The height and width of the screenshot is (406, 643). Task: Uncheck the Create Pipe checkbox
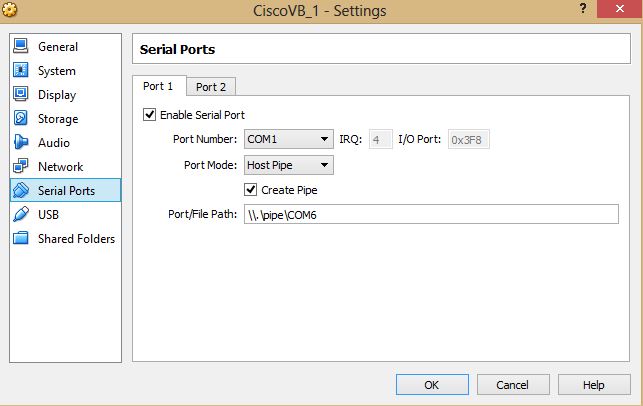pos(251,190)
